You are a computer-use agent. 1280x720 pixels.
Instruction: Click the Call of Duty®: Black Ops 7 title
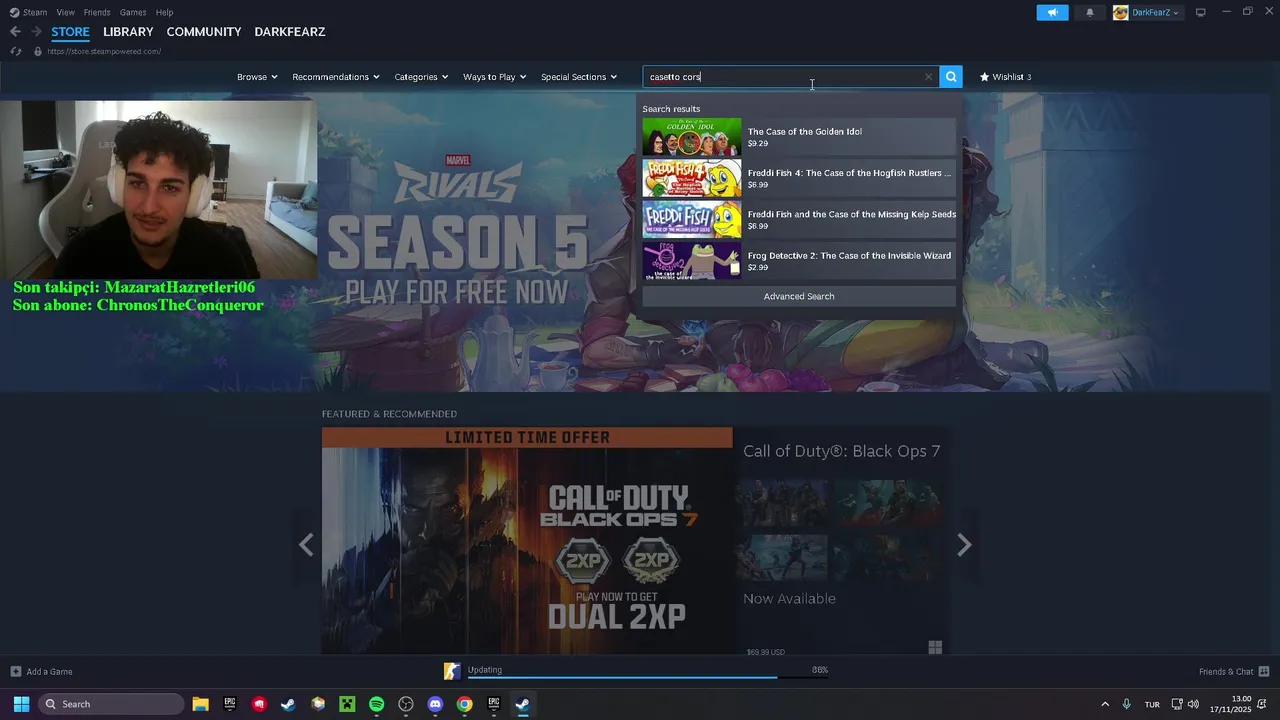click(841, 451)
